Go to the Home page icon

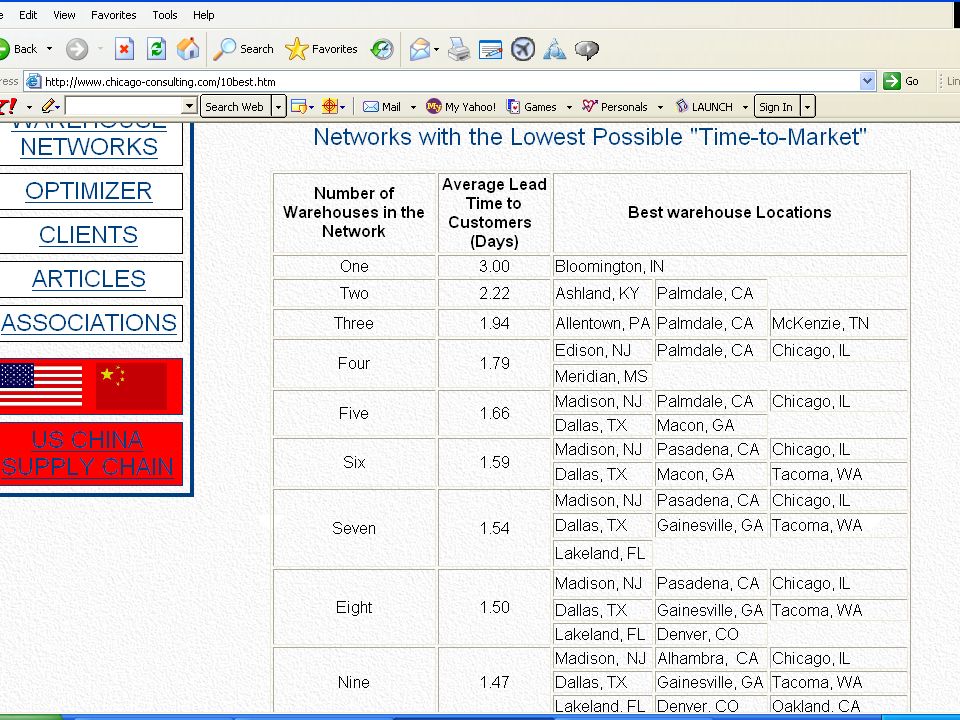pos(188,49)
